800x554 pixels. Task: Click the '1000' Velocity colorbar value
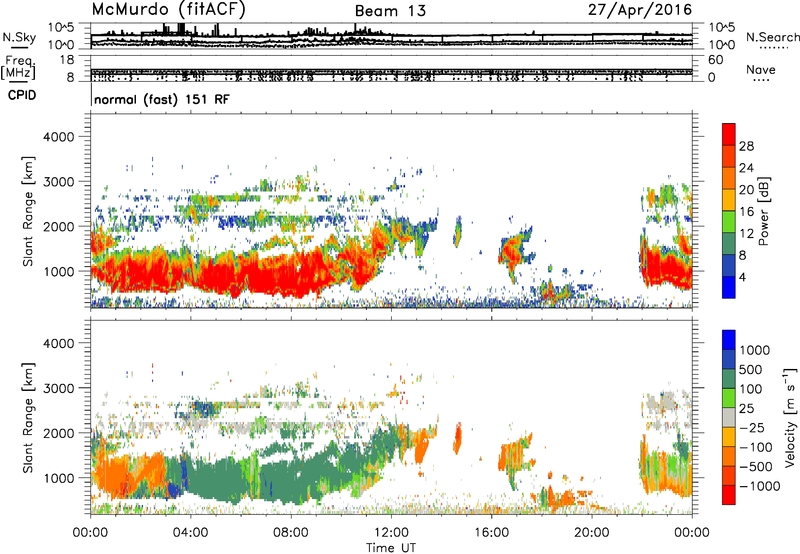pos(754,350)
